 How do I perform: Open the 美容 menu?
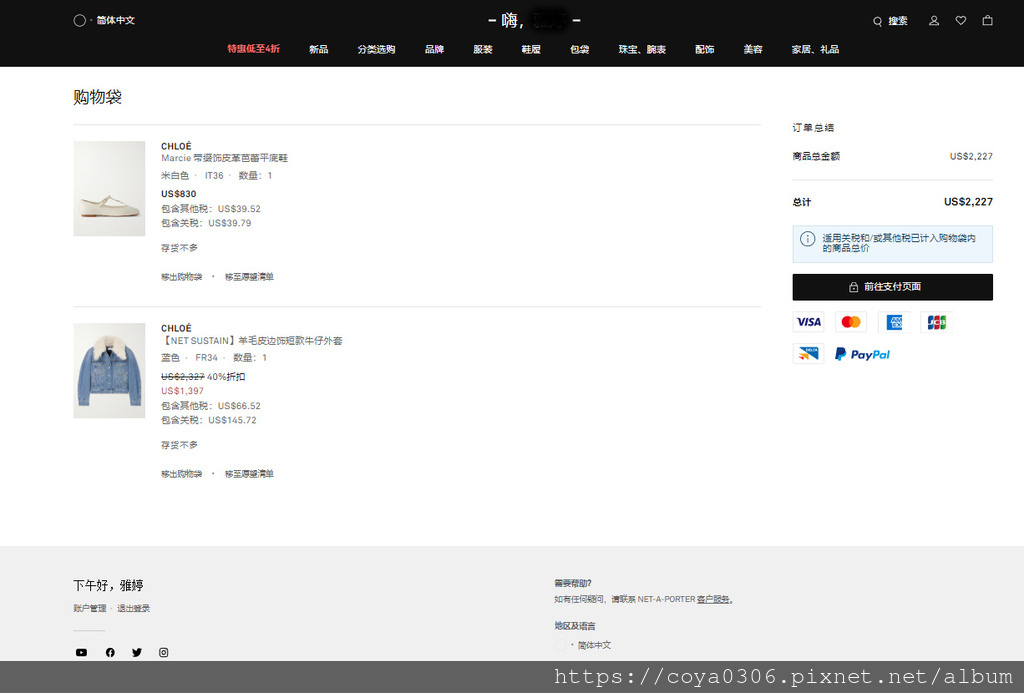(753, 49)
